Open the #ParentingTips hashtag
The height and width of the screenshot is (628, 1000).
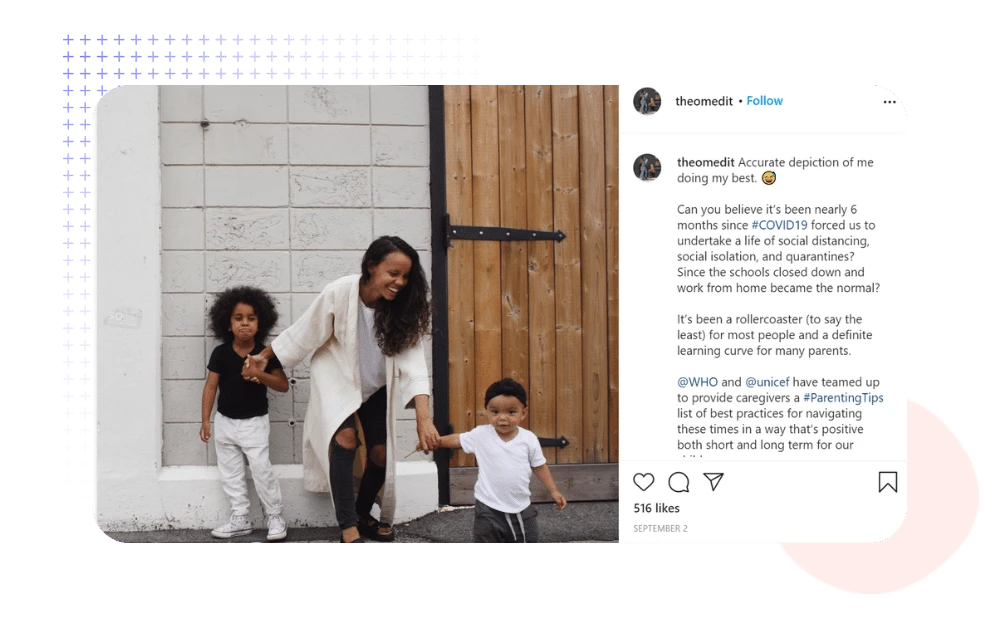843,398
